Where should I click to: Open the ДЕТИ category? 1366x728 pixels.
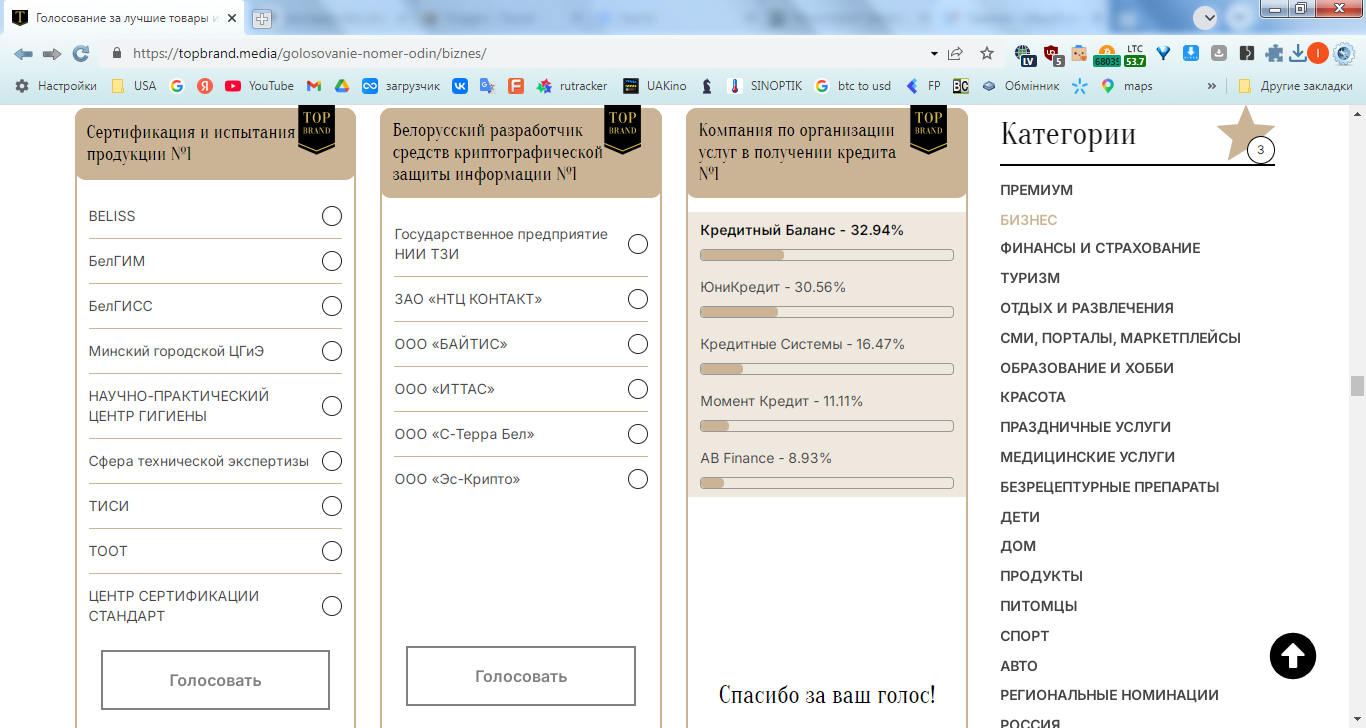[x=1020, y=517]
